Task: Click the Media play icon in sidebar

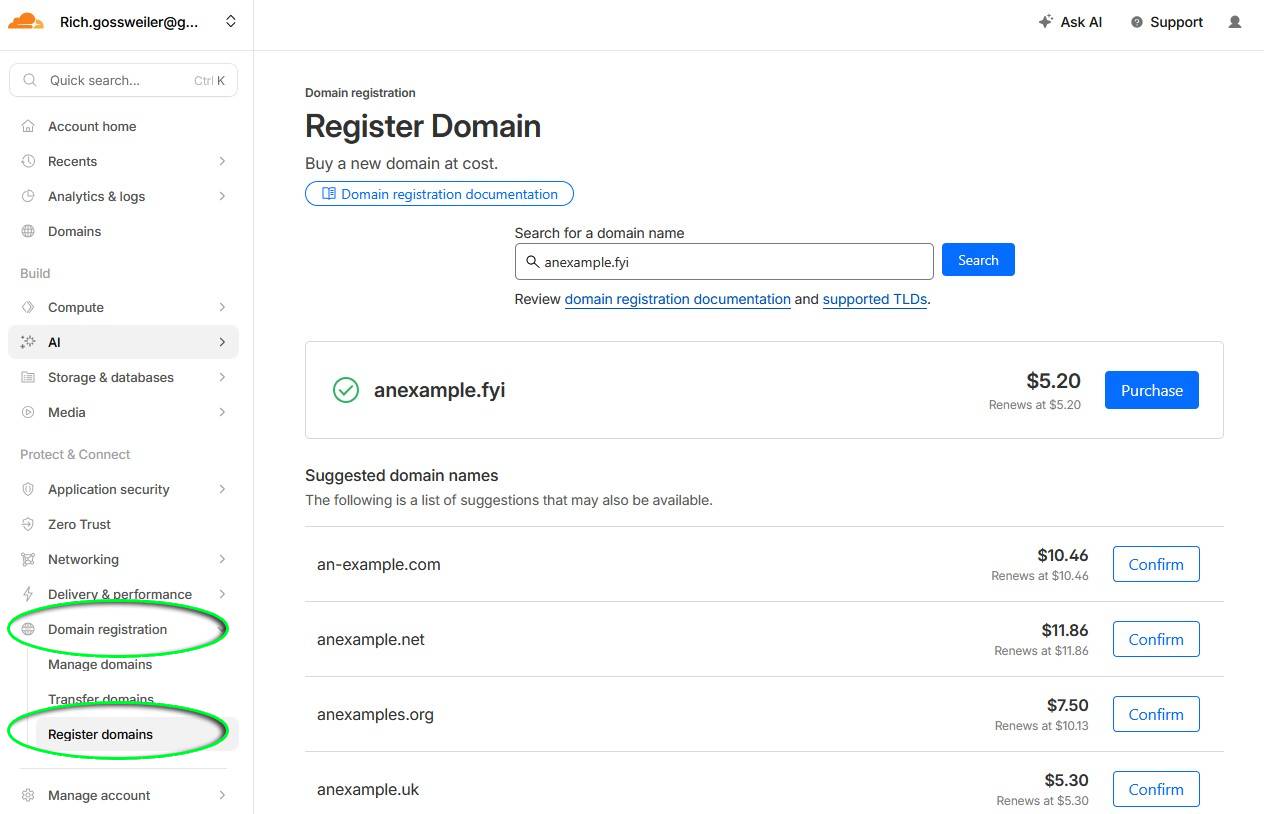Action: coord(28,412)
